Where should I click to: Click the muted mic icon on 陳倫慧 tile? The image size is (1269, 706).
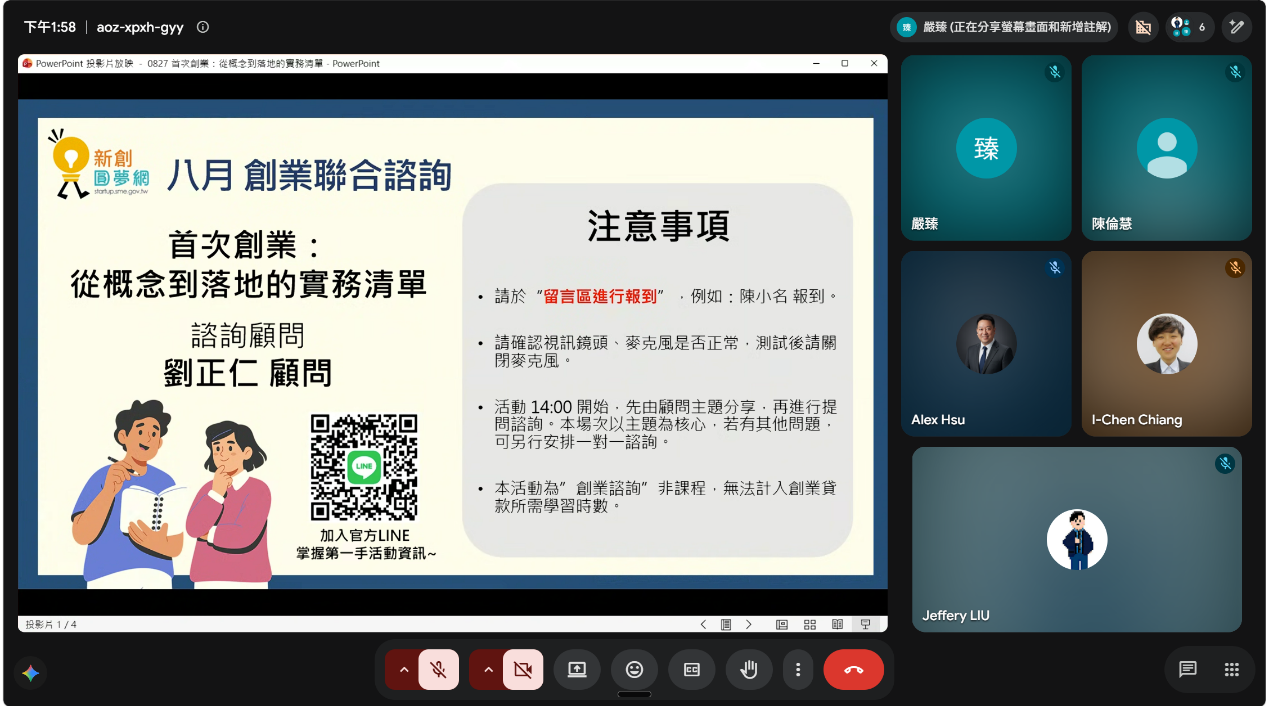[1235, 72]
